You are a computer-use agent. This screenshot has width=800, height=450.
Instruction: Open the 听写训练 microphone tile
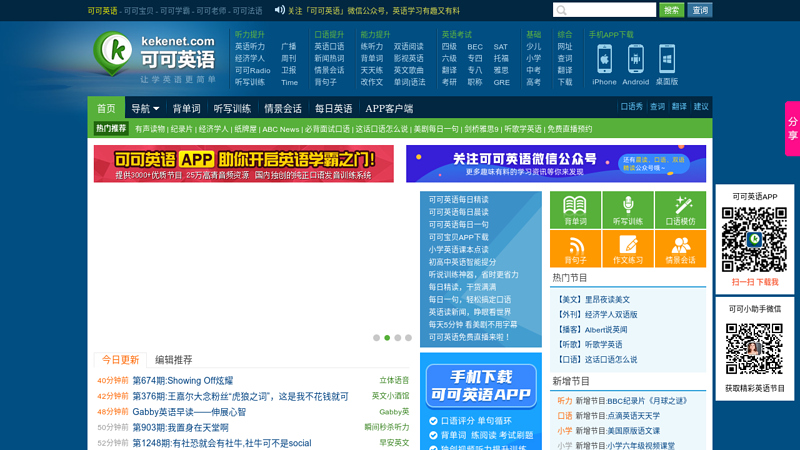(x=628, y=210)
